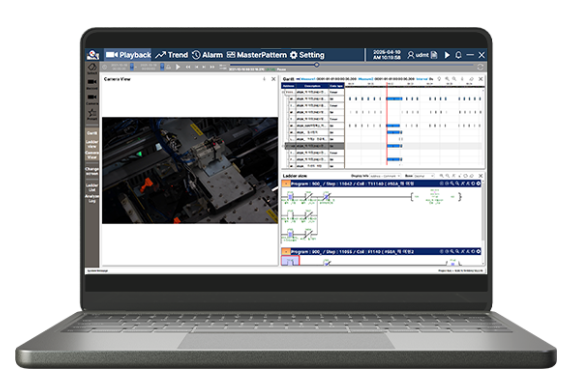573x390 pixels.
Task: Open Analyze Log from the left sidebar
Action: tap(92, 198)
